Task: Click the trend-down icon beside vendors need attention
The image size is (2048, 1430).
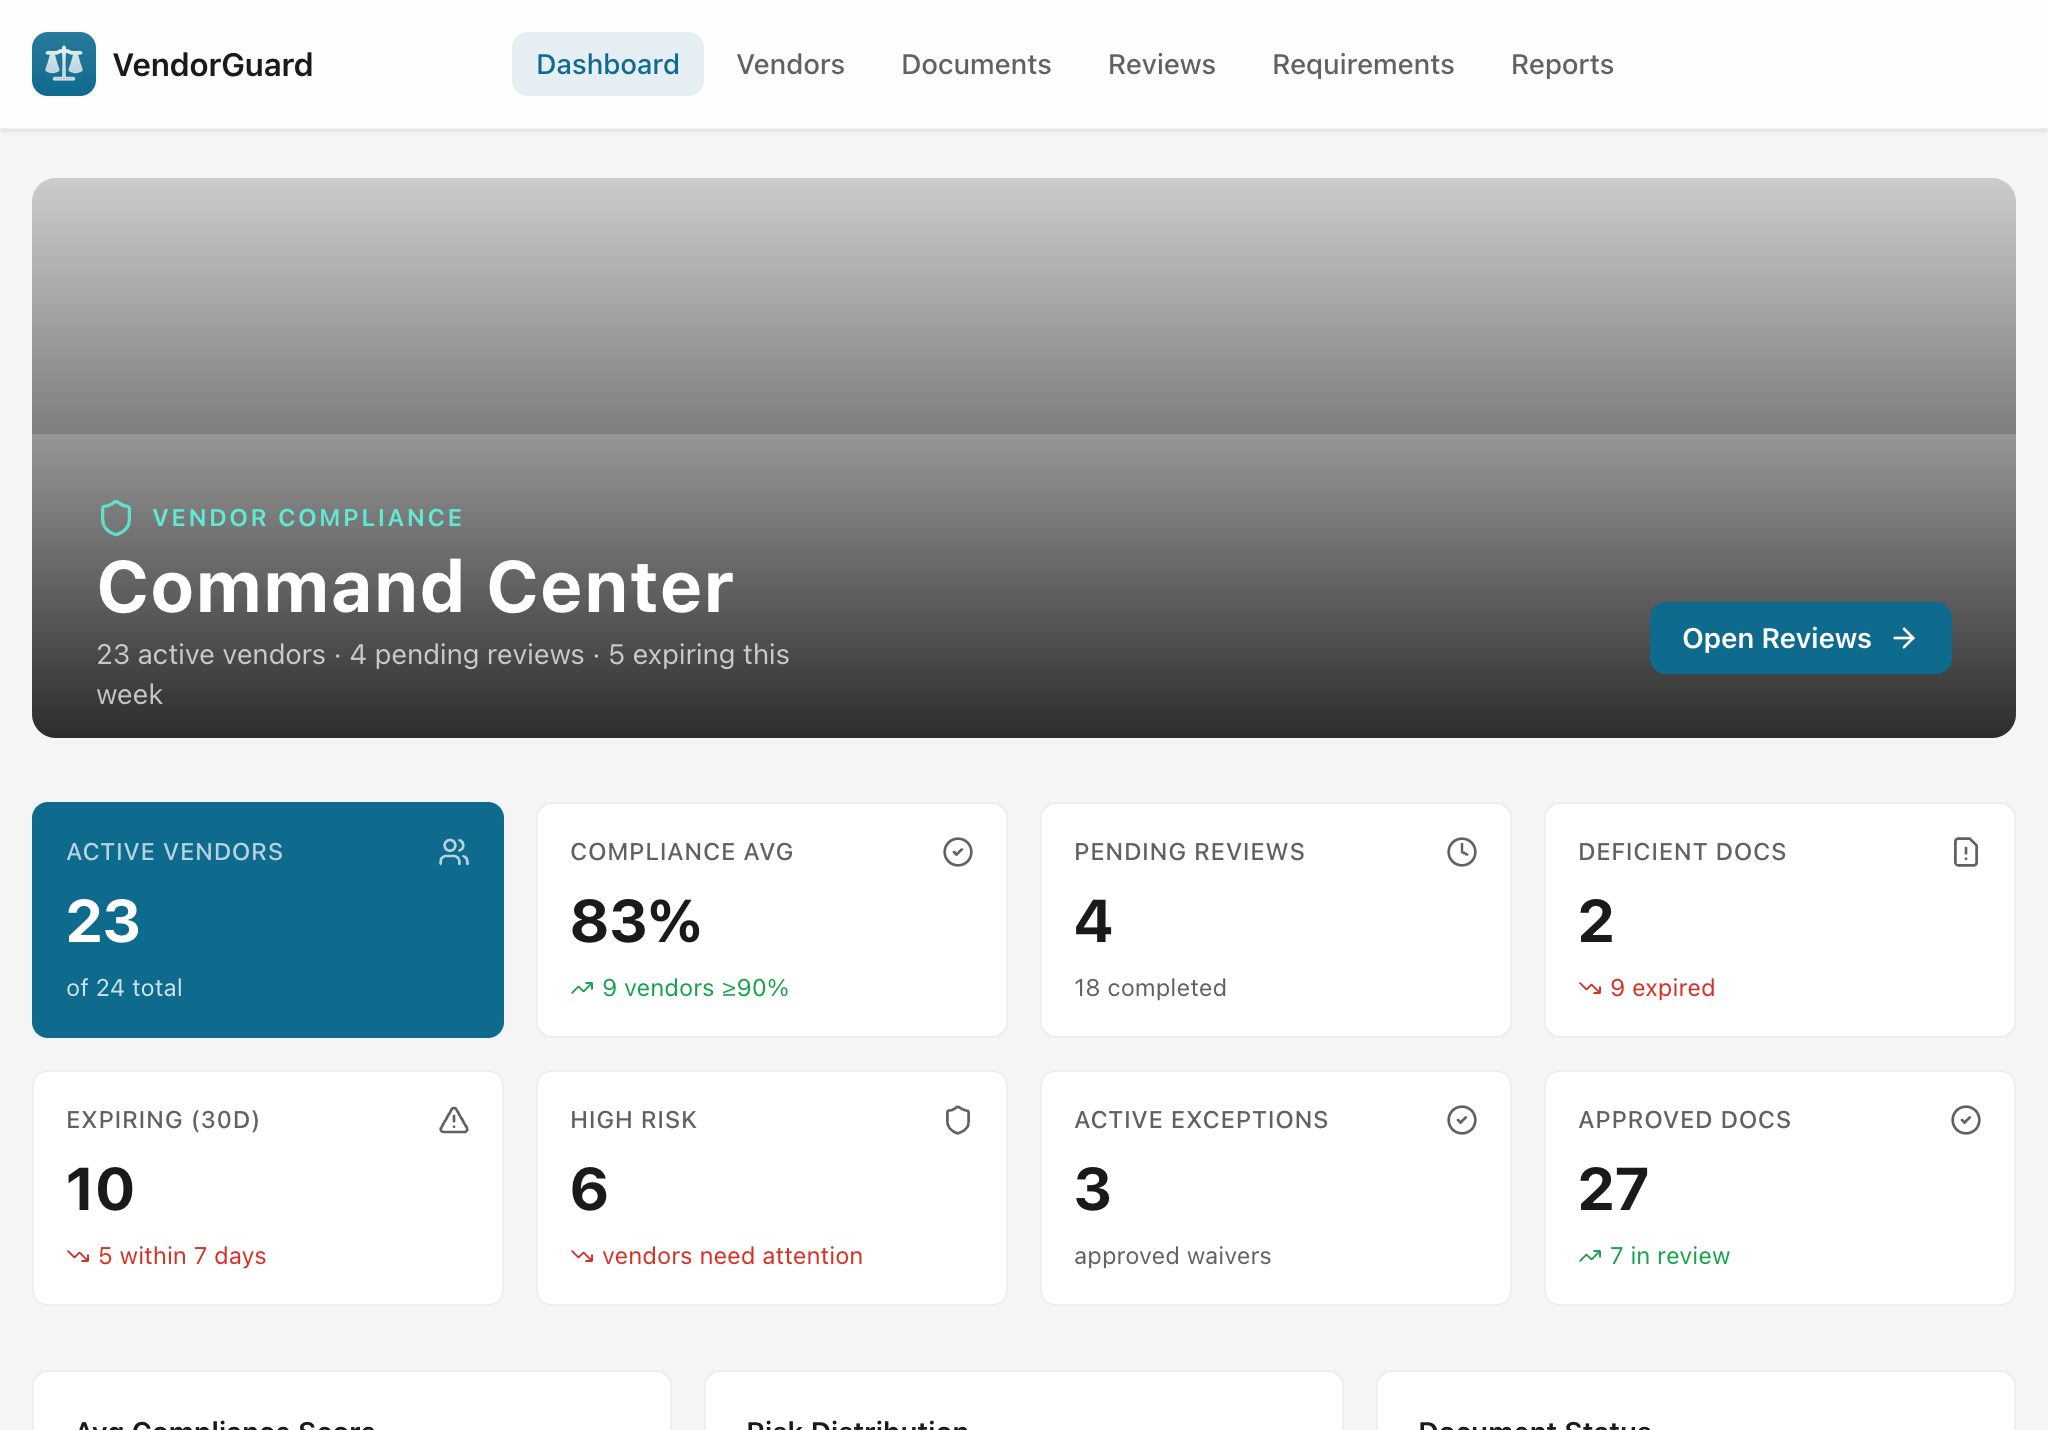Action: click(x=582, y=1257)
